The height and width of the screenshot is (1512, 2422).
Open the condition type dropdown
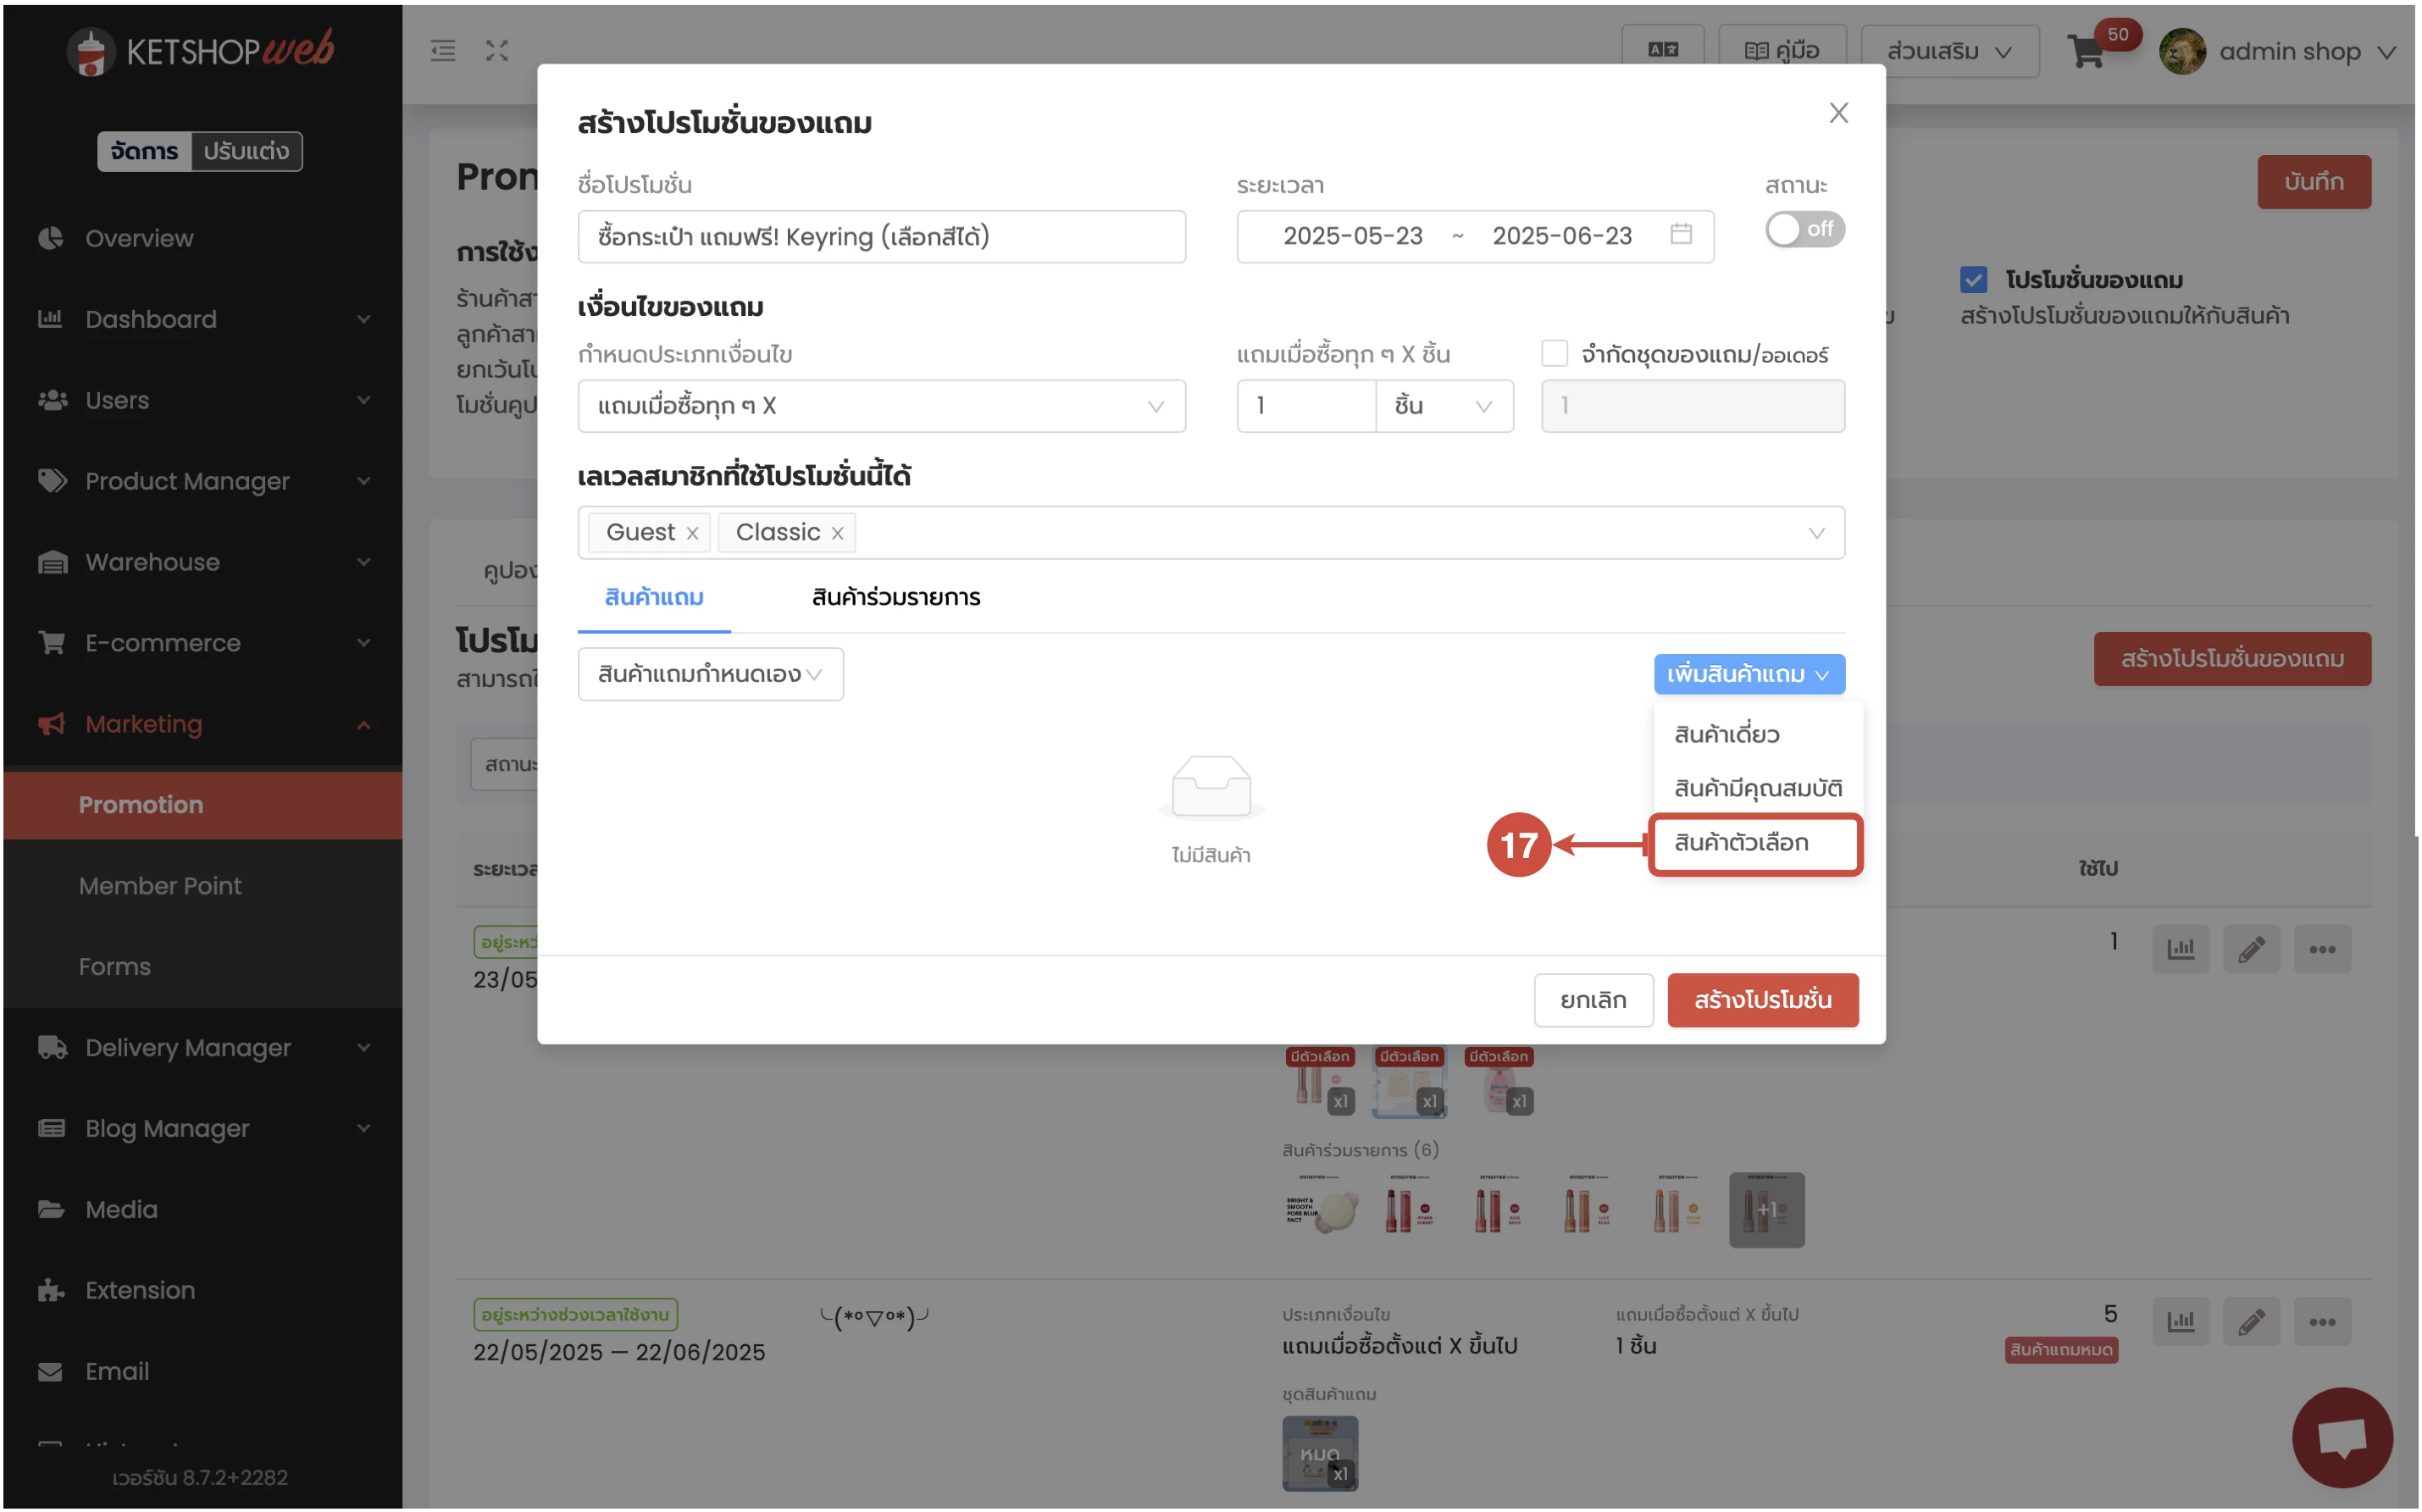tap(881, 407)
